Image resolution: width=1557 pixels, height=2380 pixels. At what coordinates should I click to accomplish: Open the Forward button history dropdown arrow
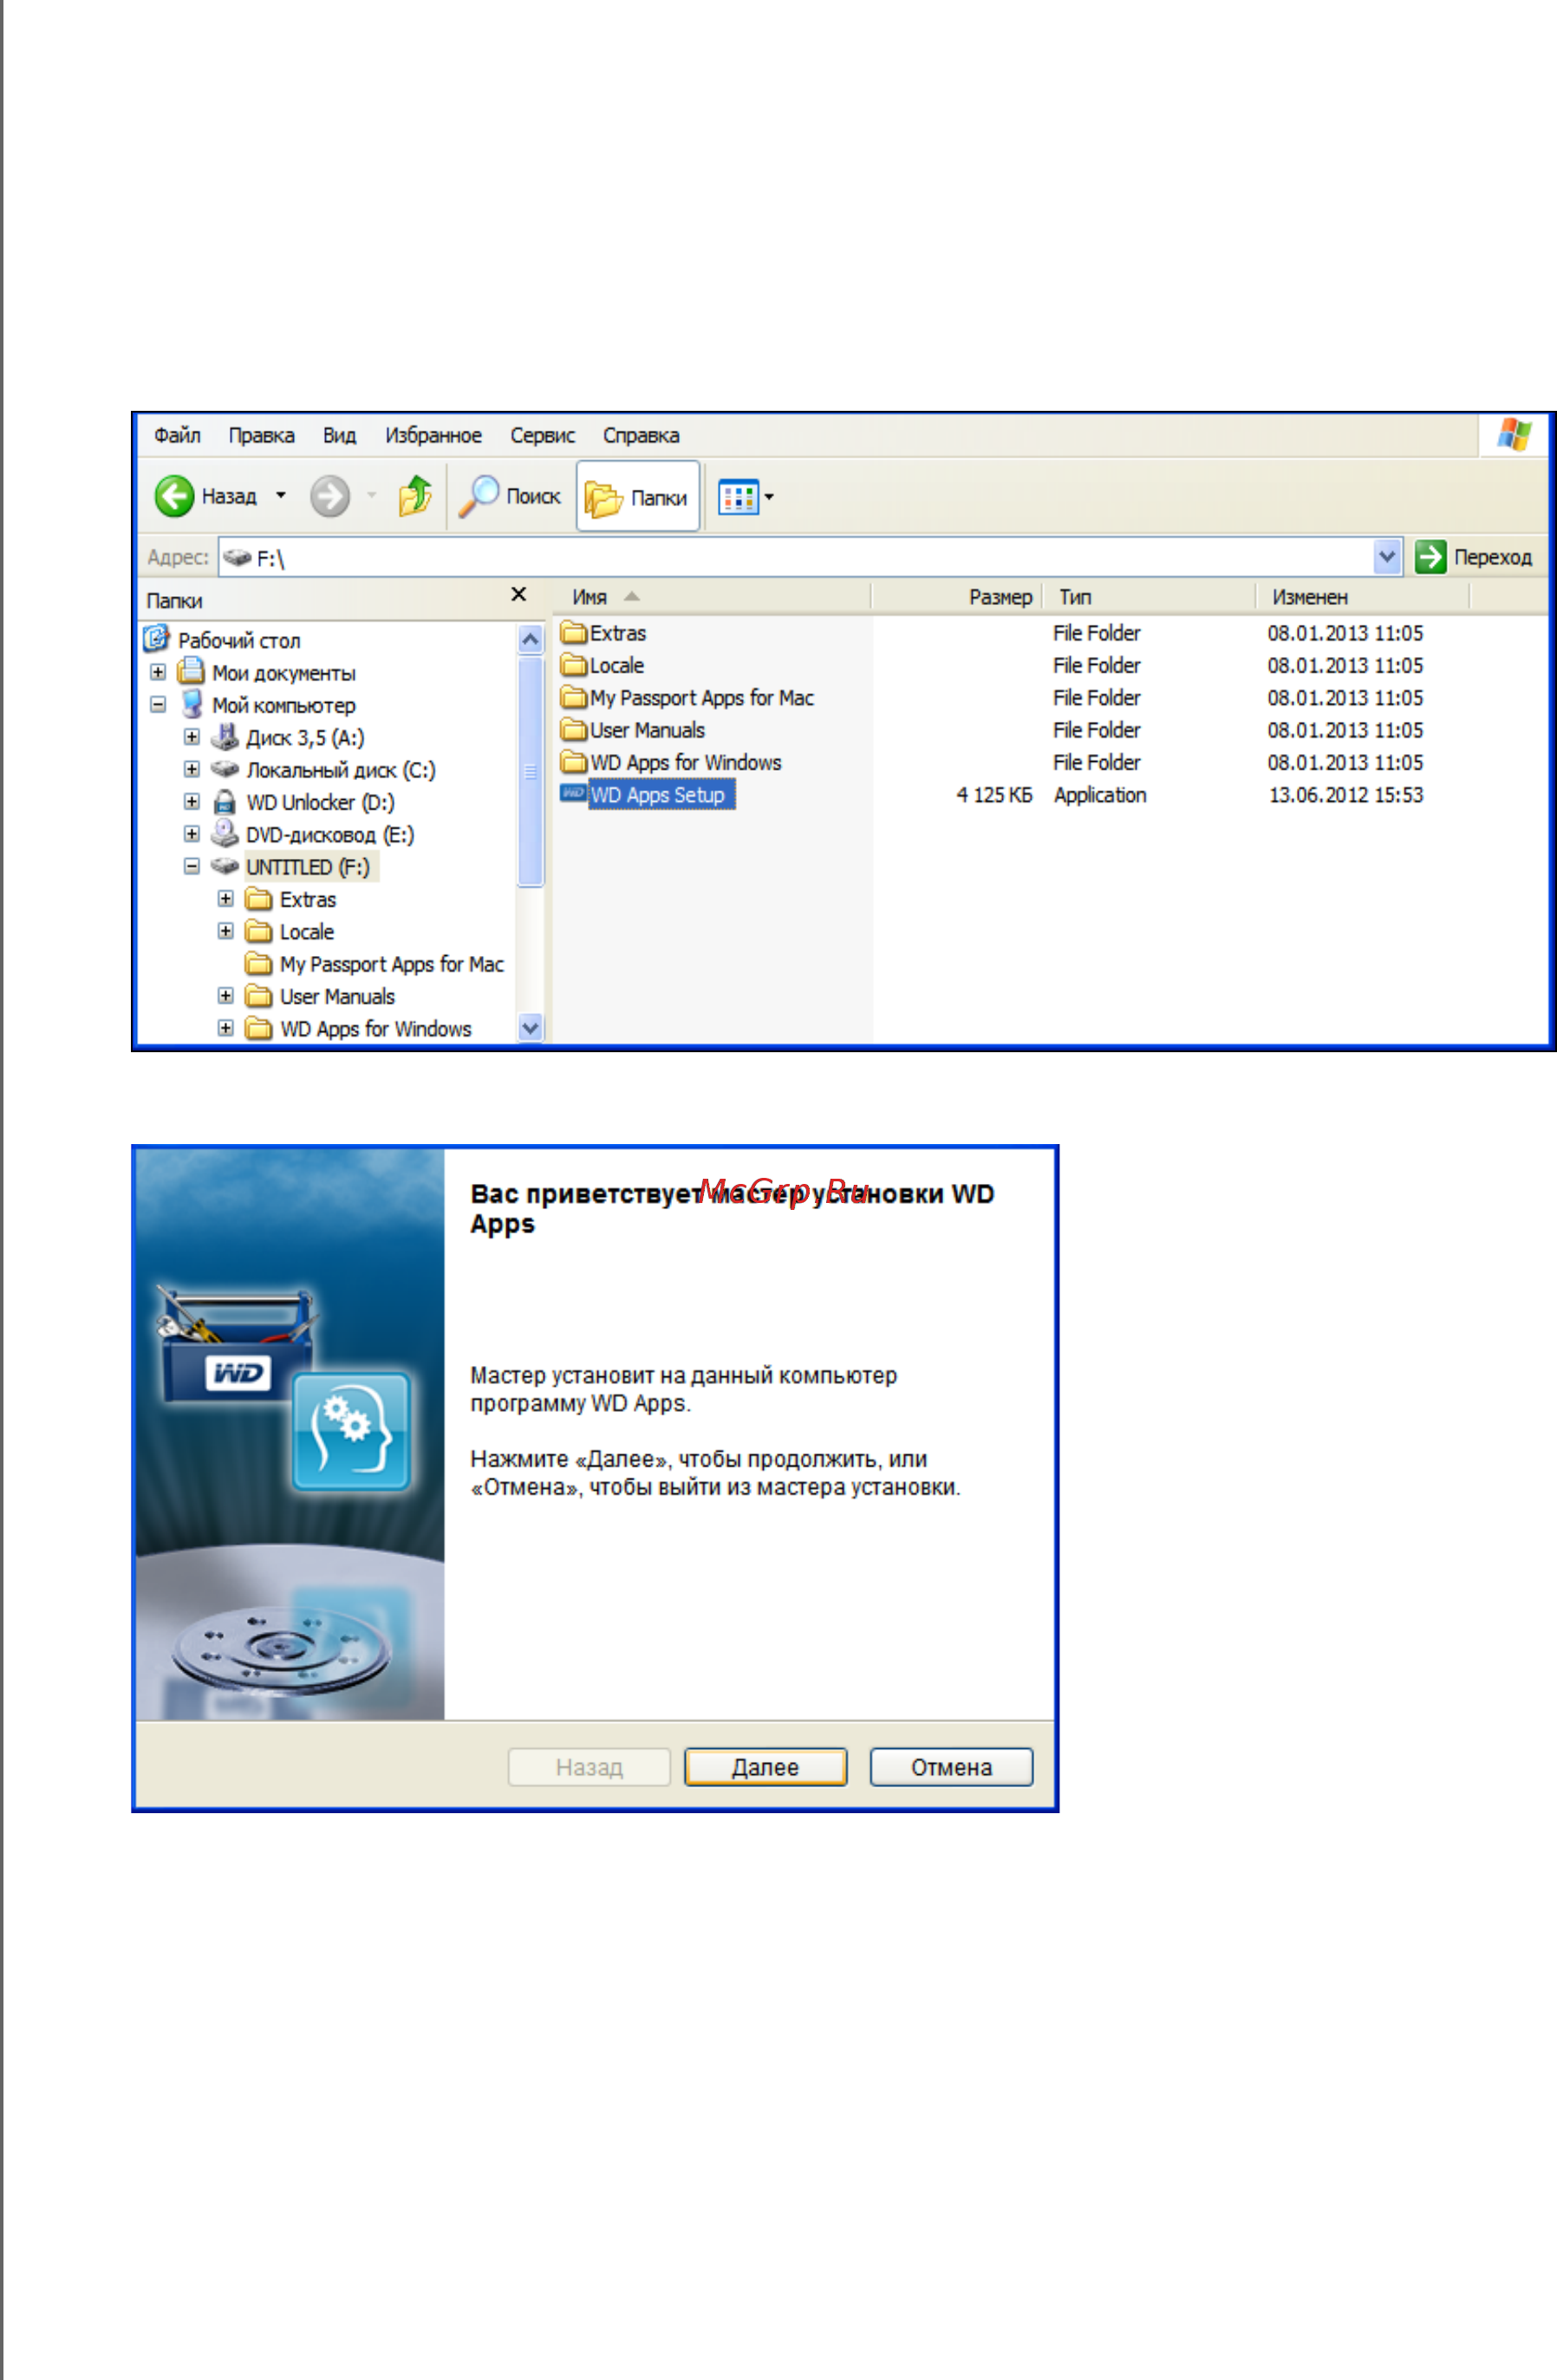point(372,496)
